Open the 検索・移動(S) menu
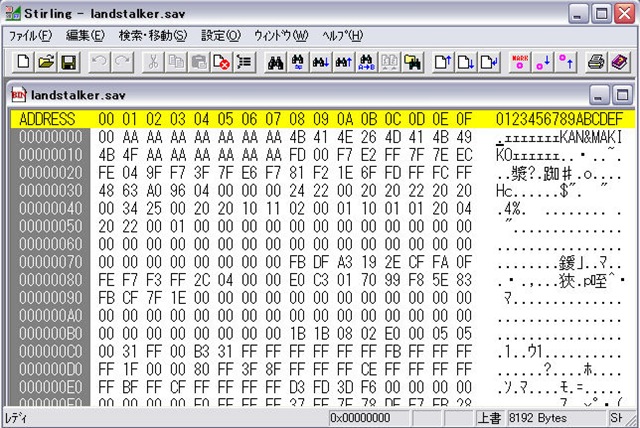 153,36
